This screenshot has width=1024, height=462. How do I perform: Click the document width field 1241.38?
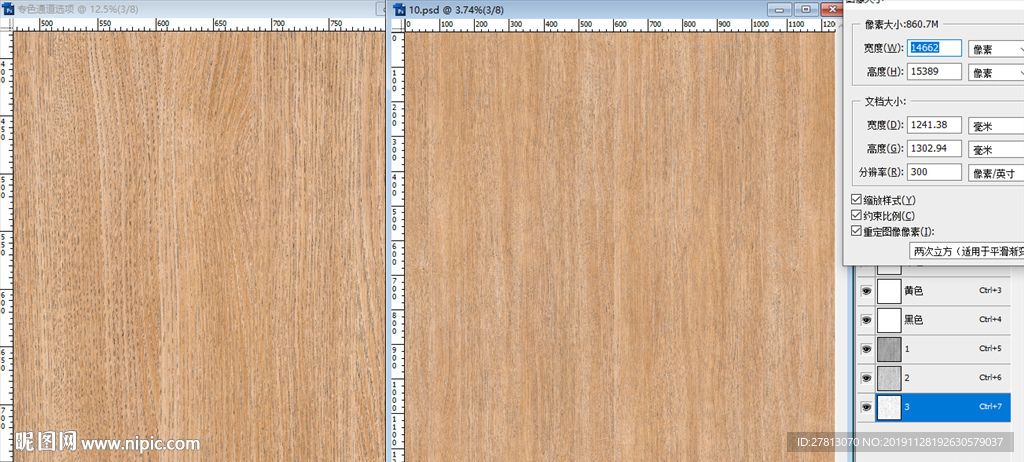935,125
